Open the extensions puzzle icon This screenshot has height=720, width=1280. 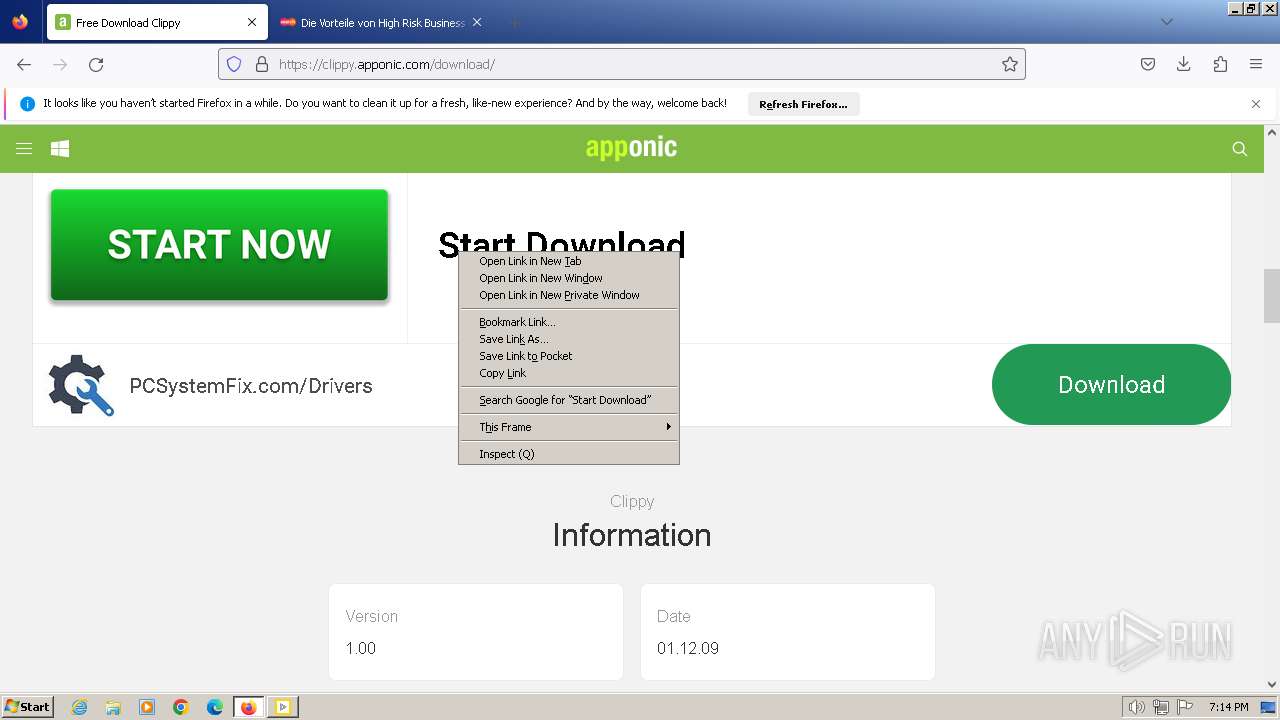[1220, 64]
